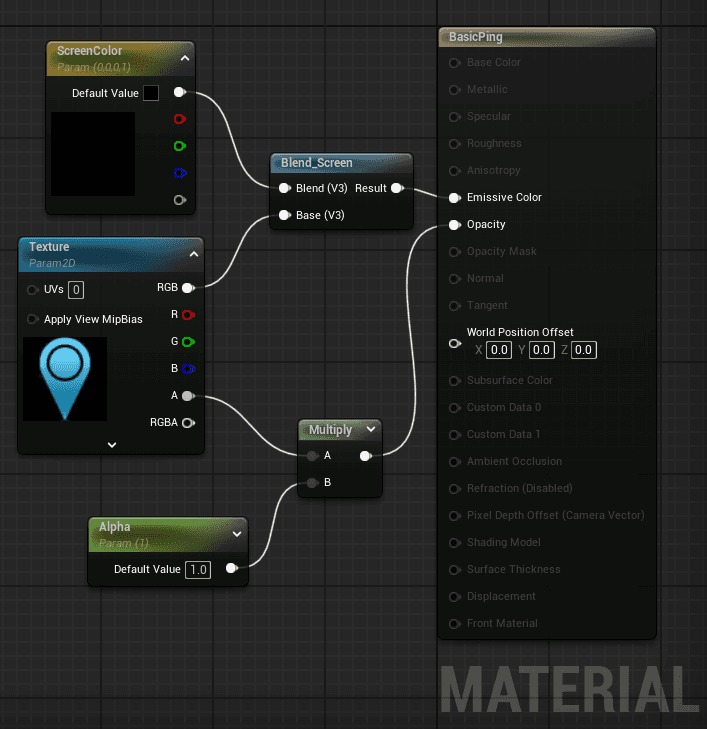
Task: Expand the Alpha node chevron
Action: point(237,533)
